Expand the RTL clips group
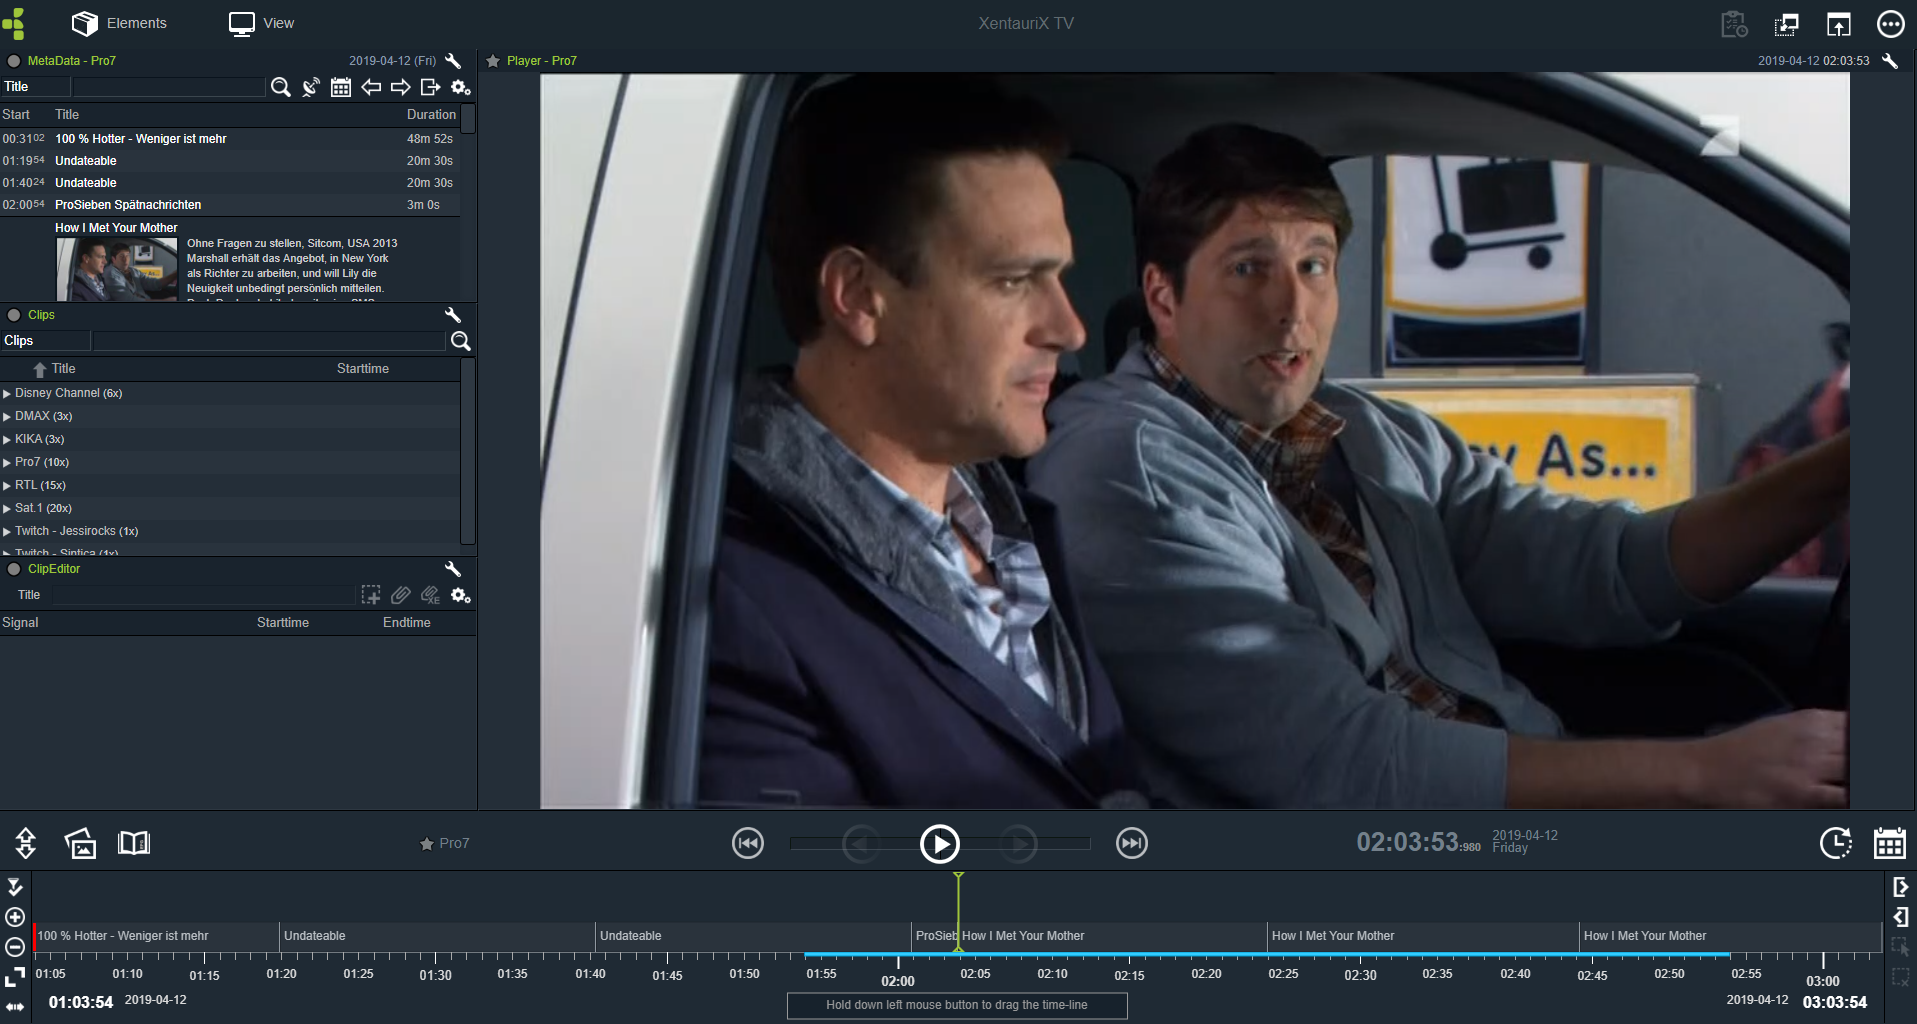Screen dimensions: 1917x1024 coord(7,486)
